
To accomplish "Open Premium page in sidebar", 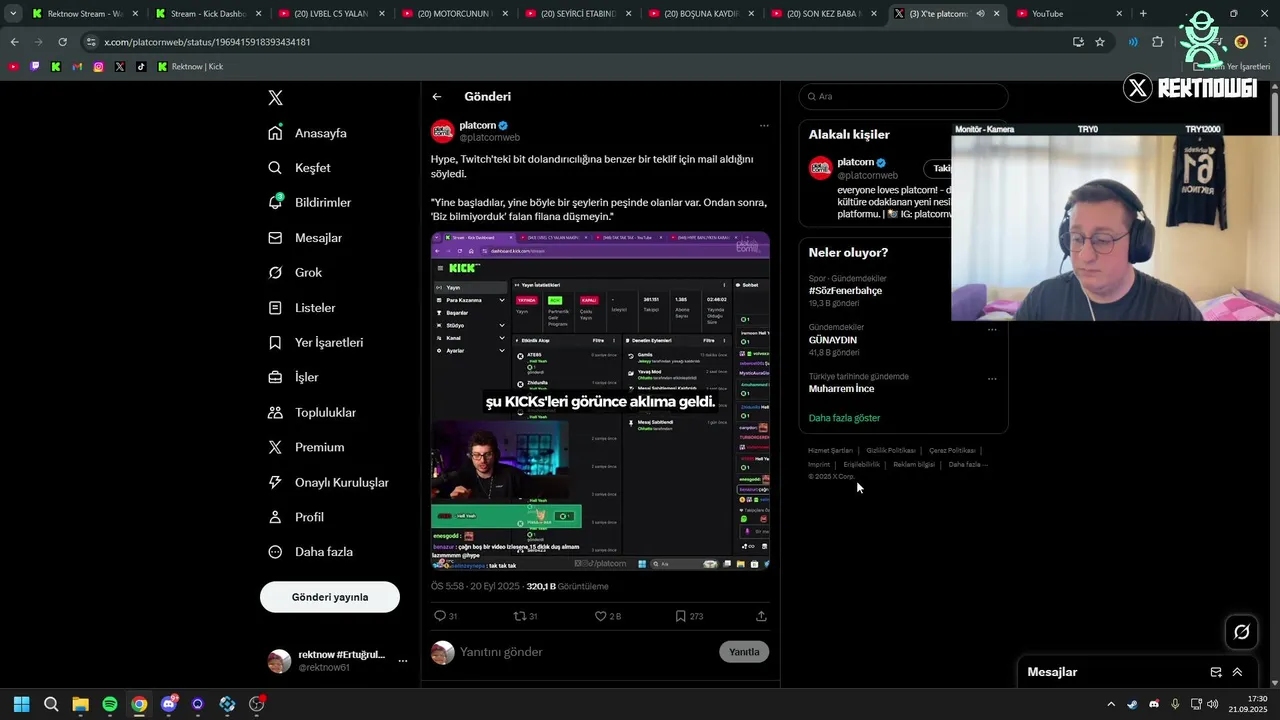I will pos(306,447).
